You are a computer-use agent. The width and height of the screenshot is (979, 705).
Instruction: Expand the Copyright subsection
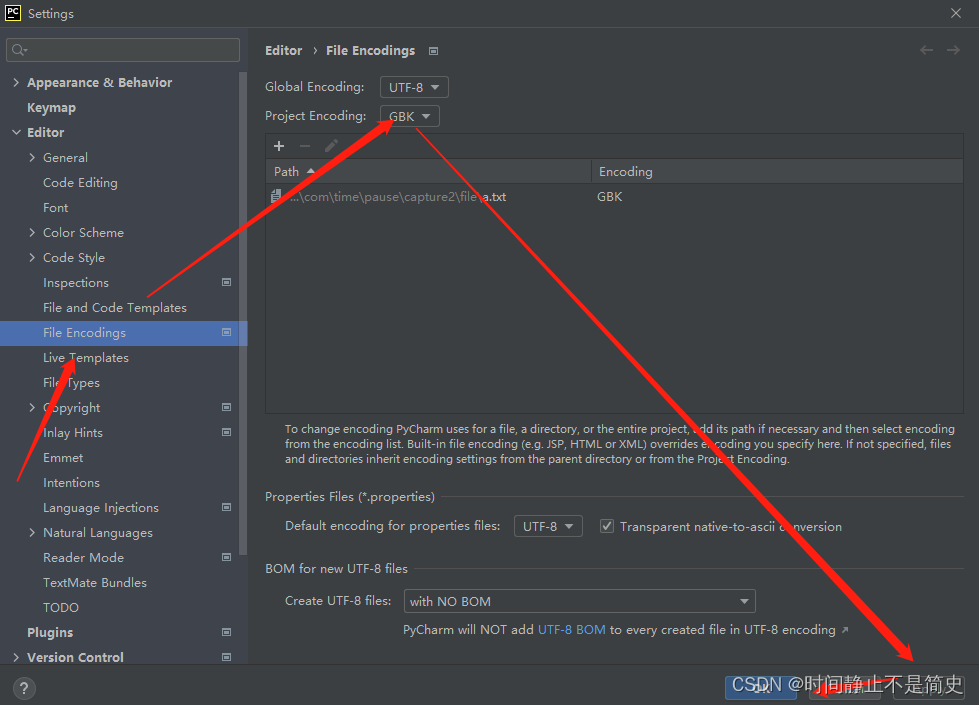click(x=32, y=407)
